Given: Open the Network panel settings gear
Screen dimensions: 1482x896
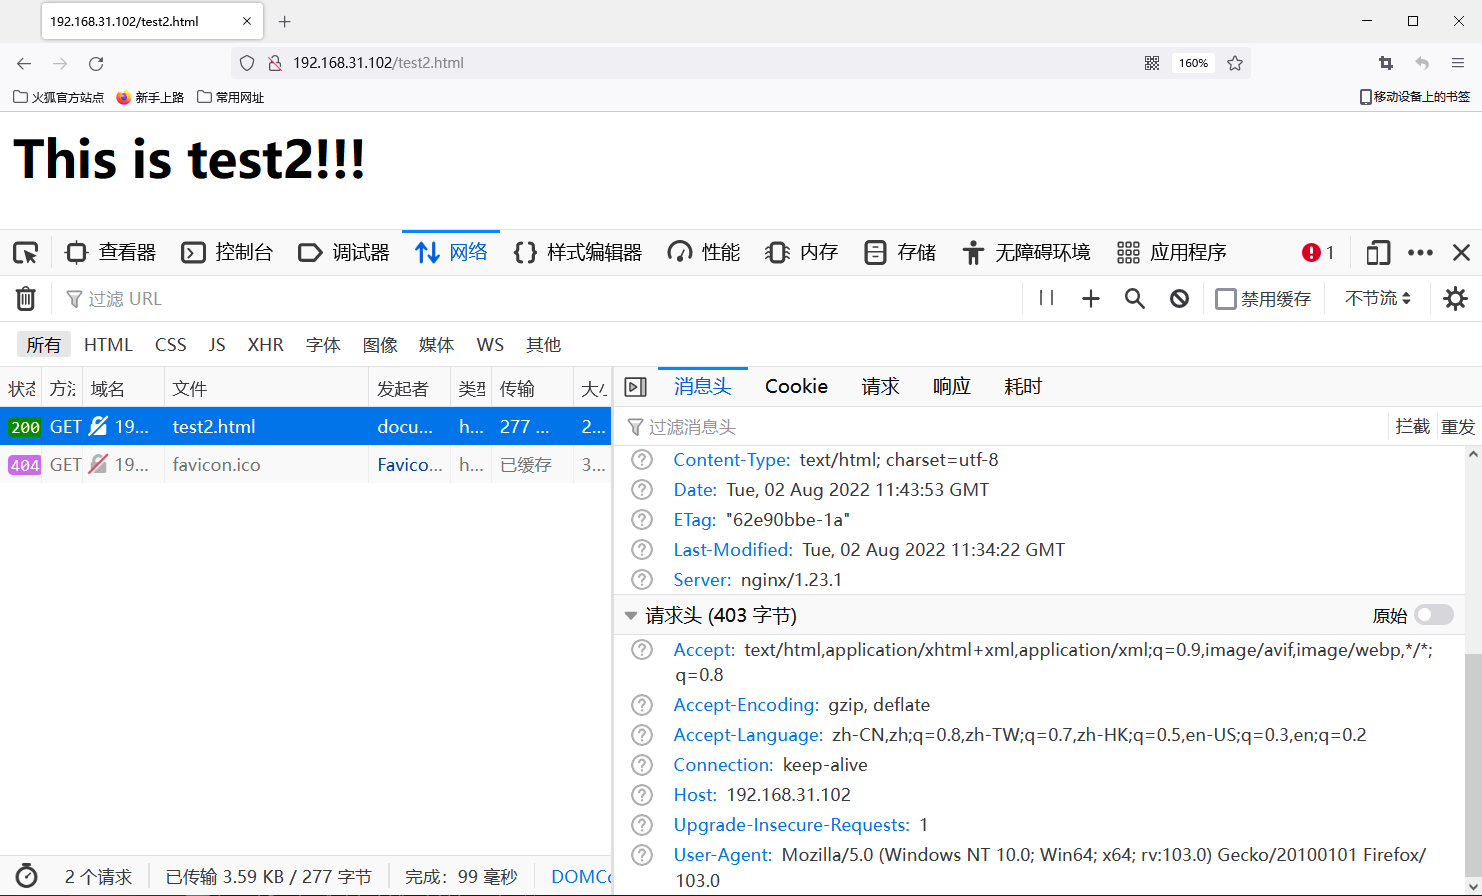Looking at the screenshot, I should point(1455,298).
